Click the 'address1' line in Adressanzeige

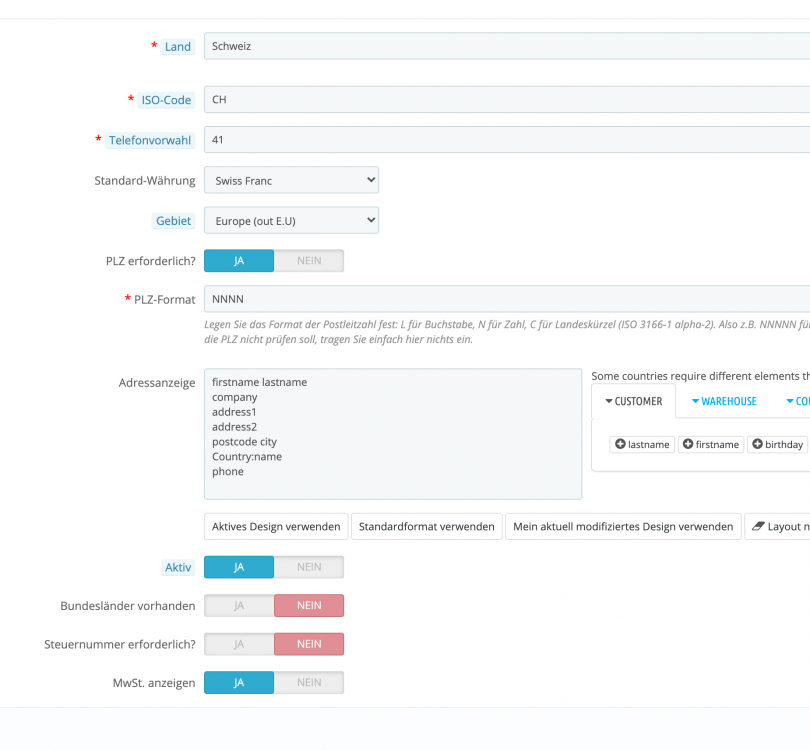point(234,412)
